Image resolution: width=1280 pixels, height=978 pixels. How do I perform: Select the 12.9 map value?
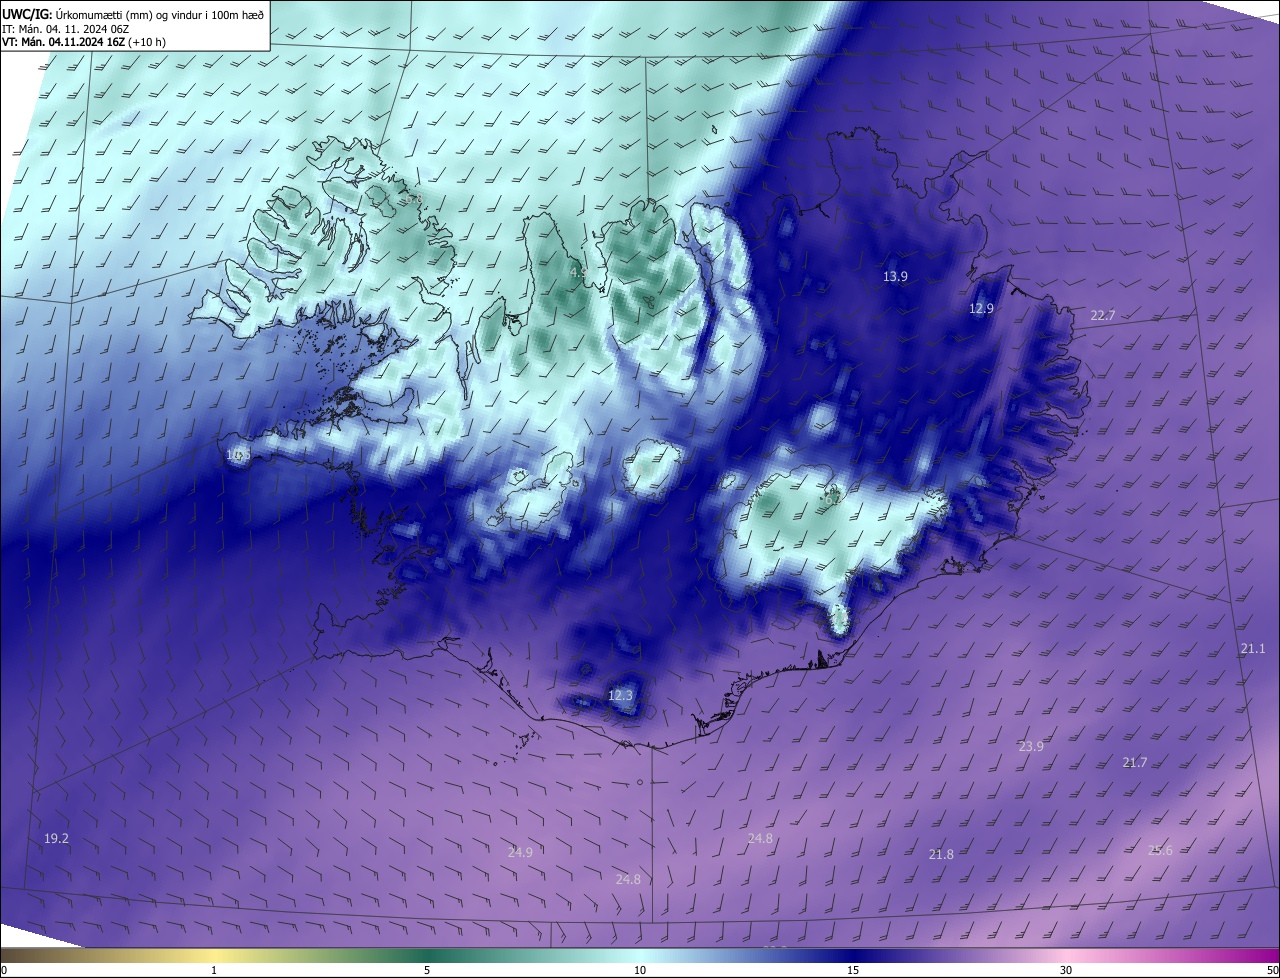pos(982,308)
